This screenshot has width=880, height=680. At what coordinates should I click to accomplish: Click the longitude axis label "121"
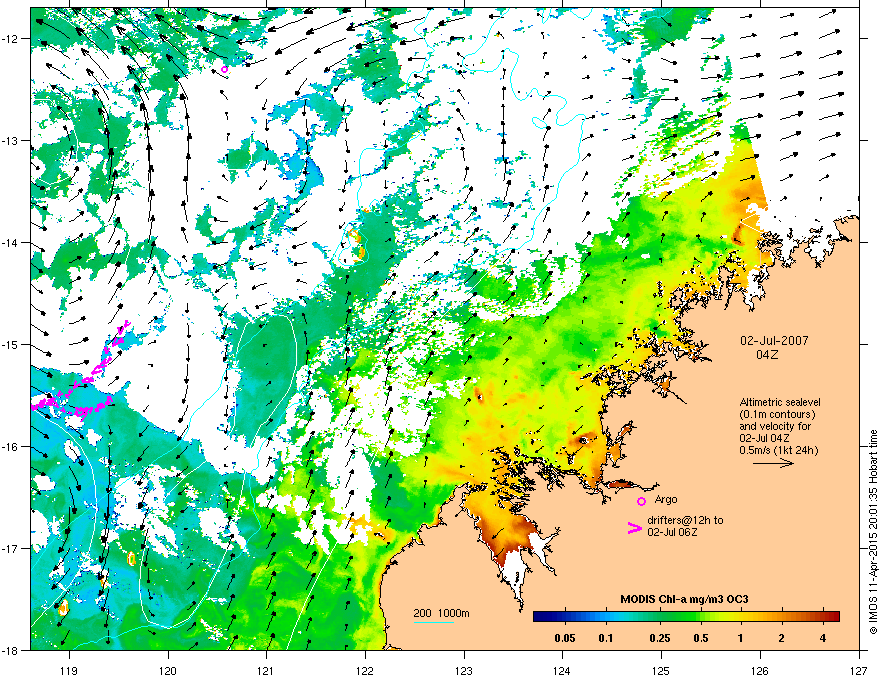tap(266, 670)
